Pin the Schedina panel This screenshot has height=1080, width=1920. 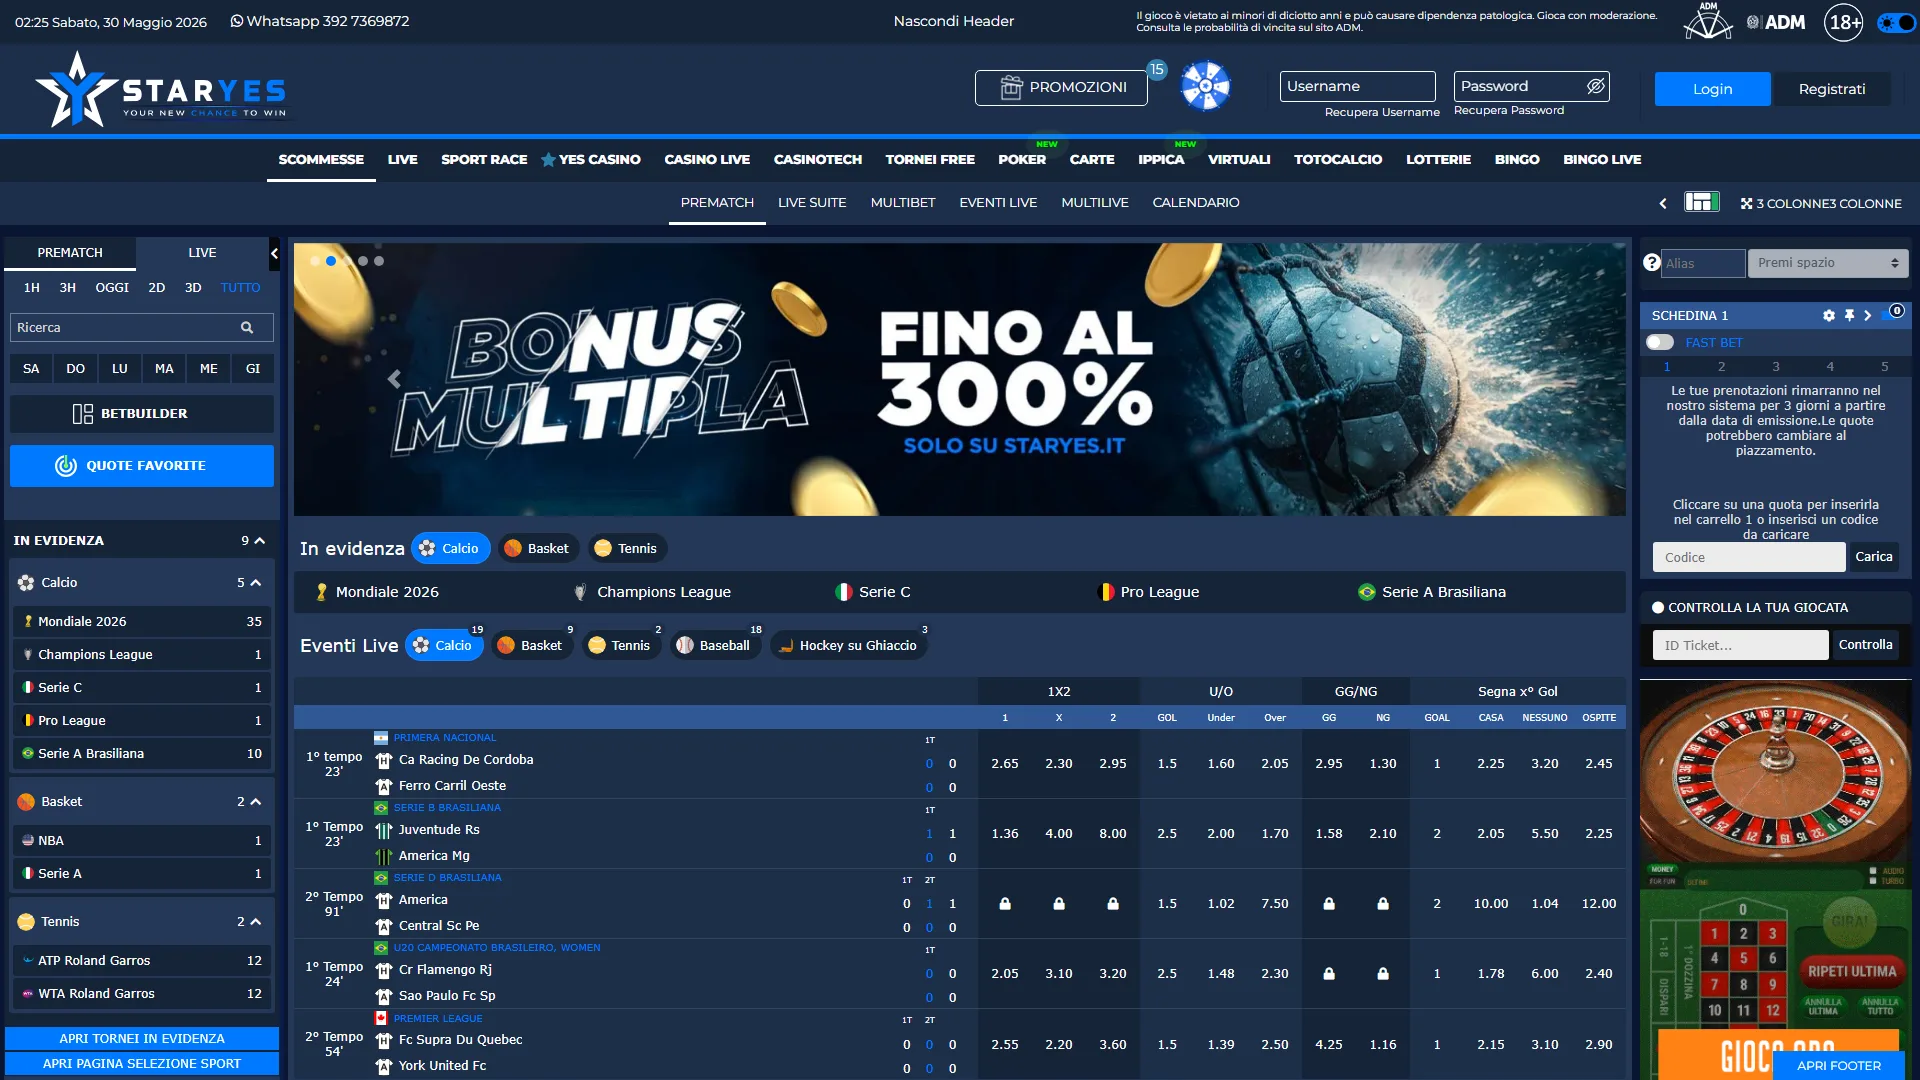coord(1849,315)
